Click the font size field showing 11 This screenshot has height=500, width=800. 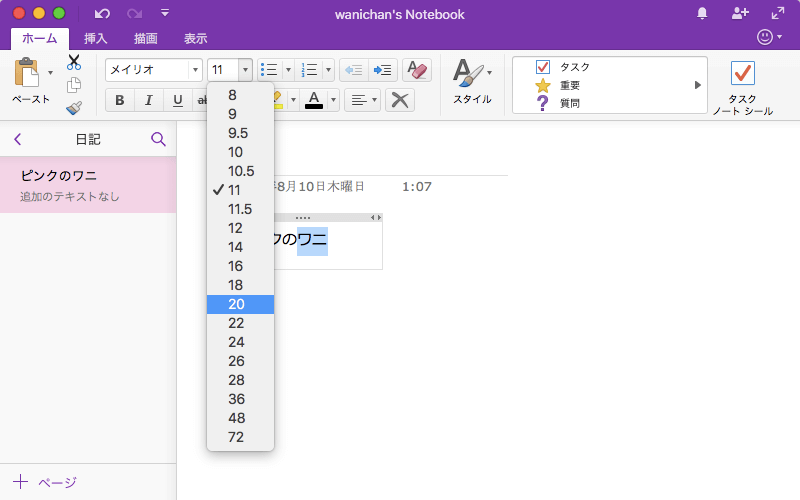tap(223, 70)
